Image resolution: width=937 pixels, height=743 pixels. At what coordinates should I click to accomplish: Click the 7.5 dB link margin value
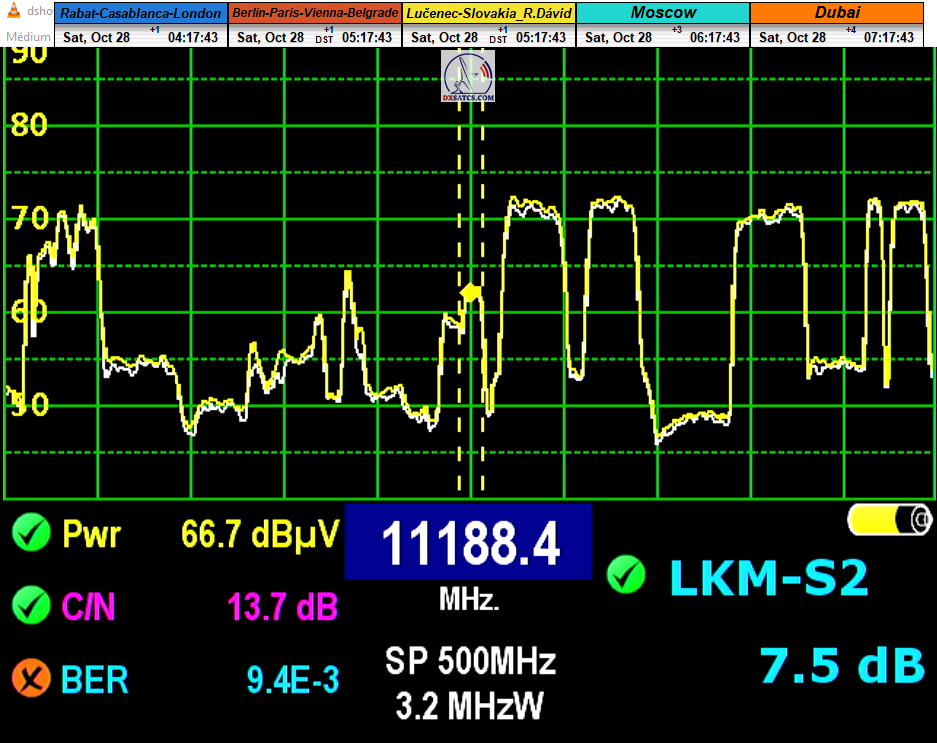coord(841,665)
